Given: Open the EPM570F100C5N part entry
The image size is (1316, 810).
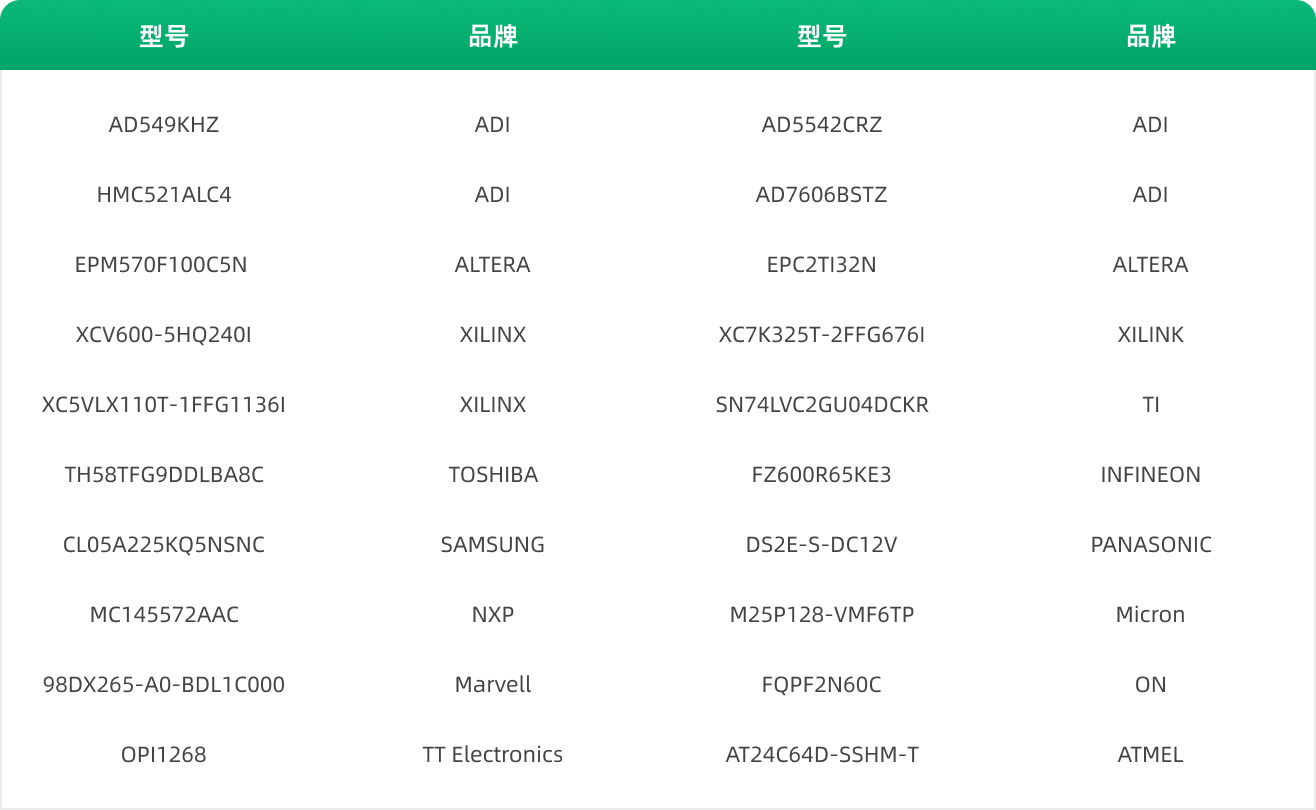Looking at the screenshot, I should point(161,265).
